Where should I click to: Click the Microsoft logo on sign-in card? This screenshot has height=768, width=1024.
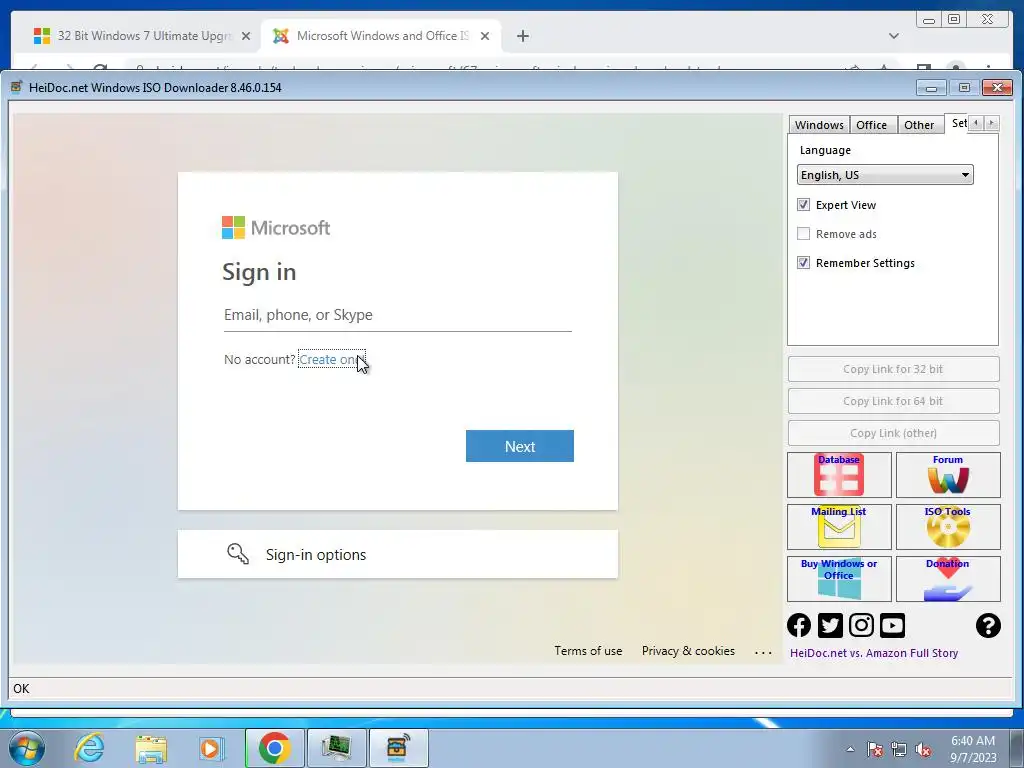point(276,228)
